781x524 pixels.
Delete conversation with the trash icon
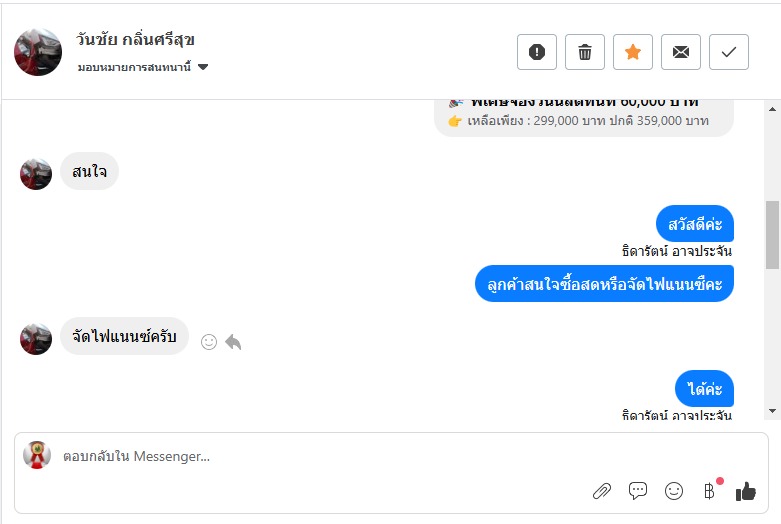point(585,52)
